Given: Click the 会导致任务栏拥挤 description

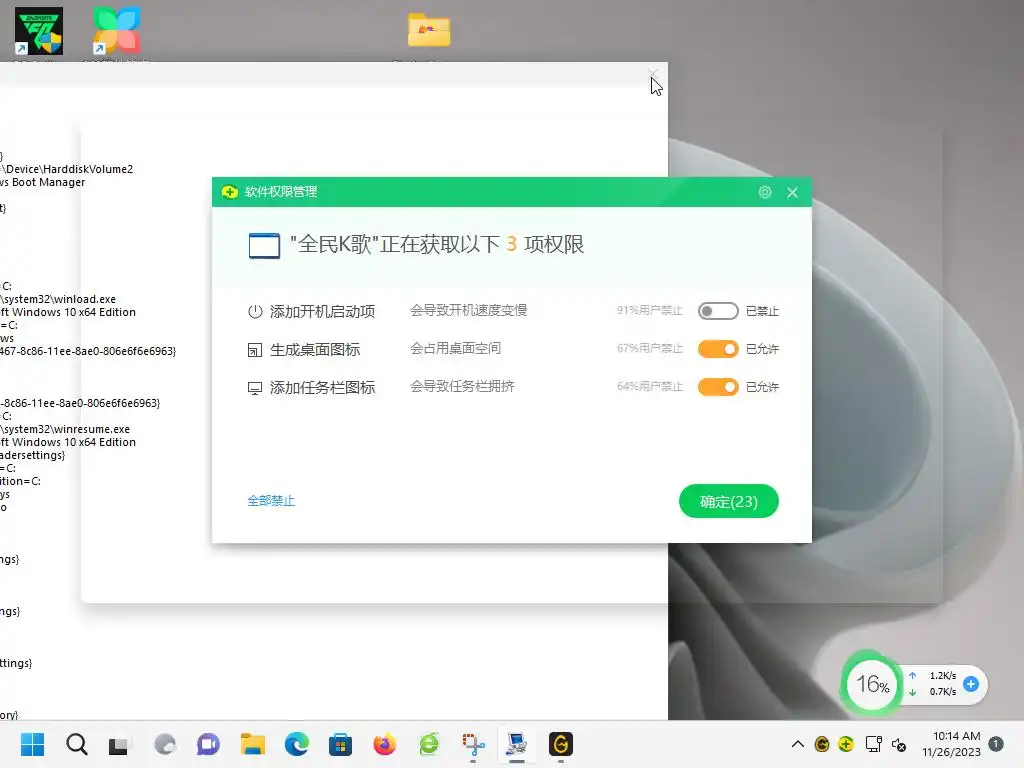Looking at the screenshot, I should click(x=462, y=386).
